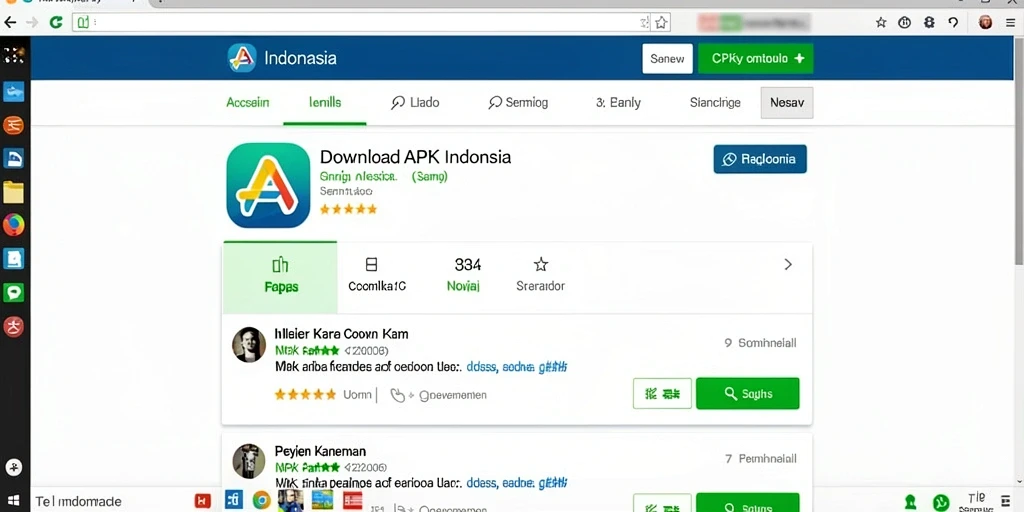Click the page vertical scrollbar

(x=1019, y=150)
